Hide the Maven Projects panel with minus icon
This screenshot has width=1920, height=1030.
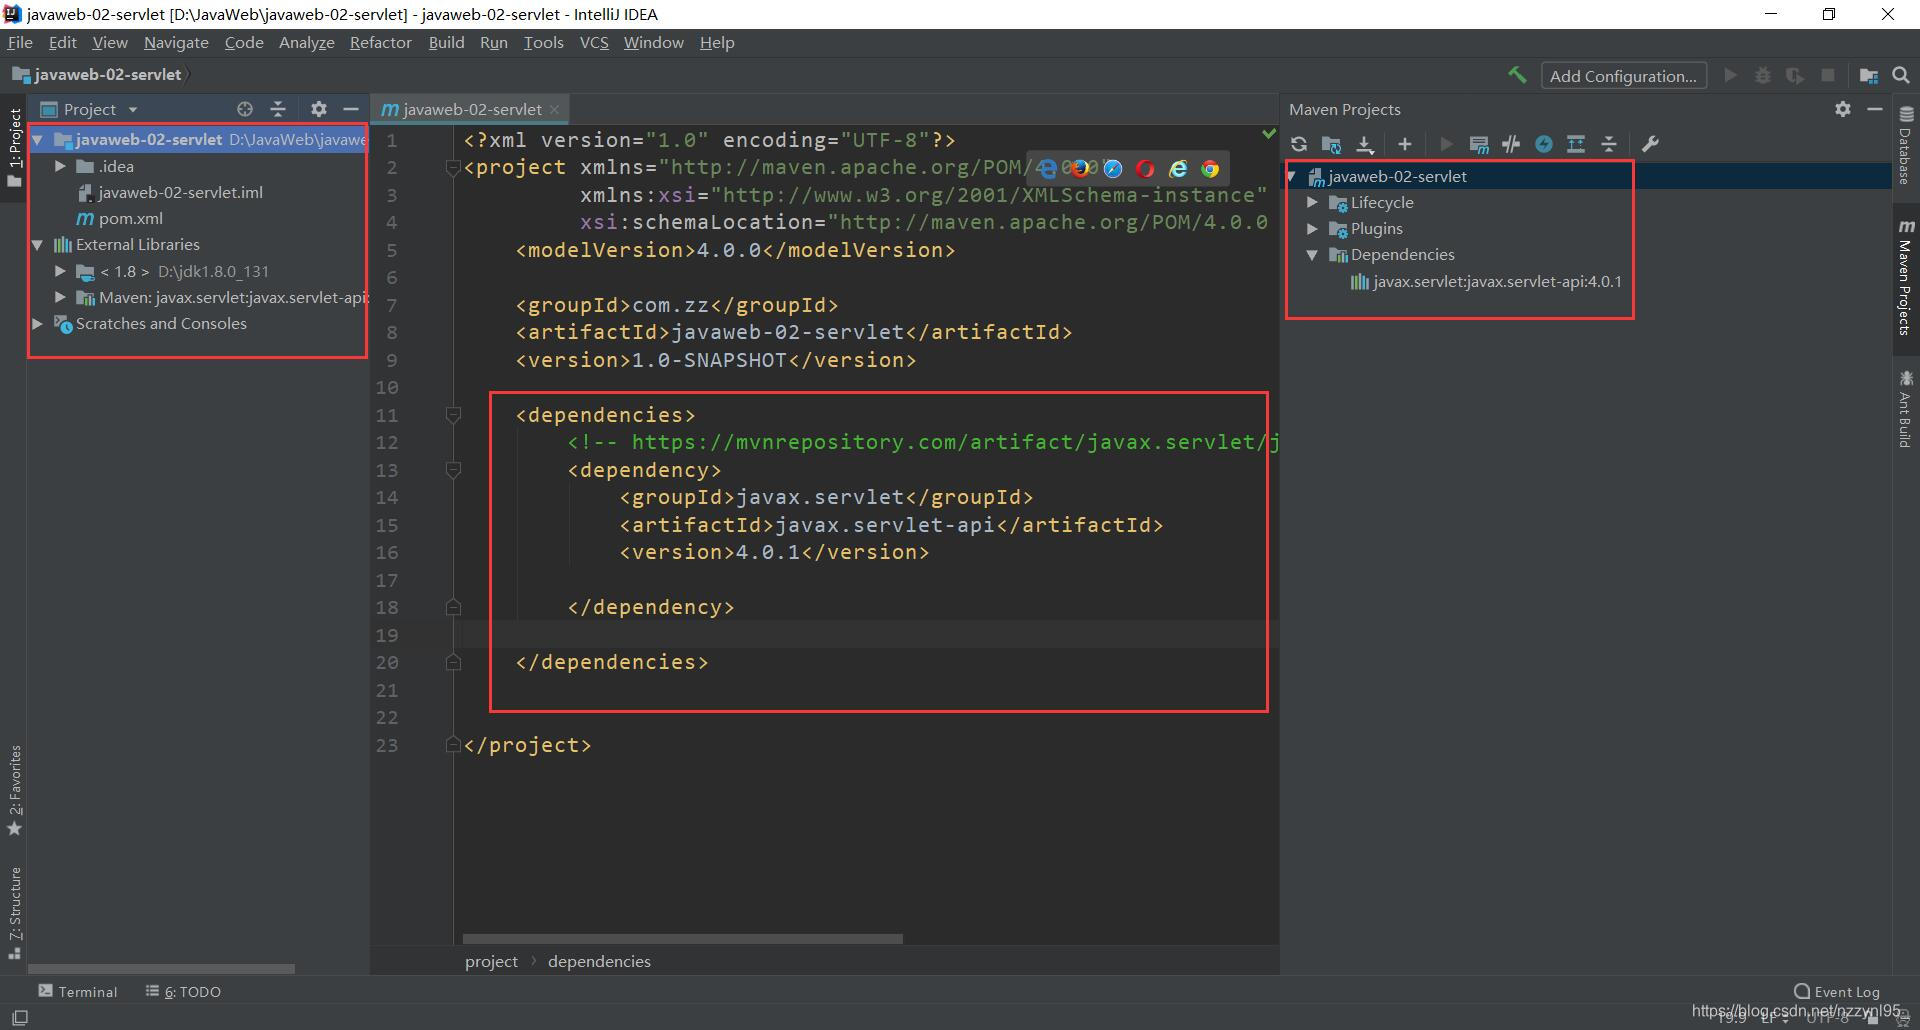1875,109
